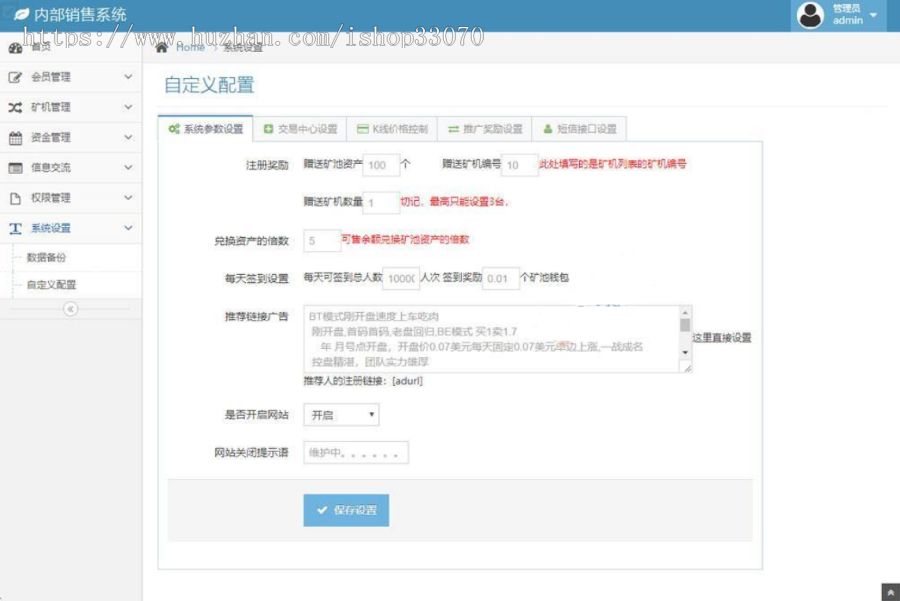Open the 是否开启网站 dropdown
Image resolution: width=900 pixels, height=601 pixels.
340,414
